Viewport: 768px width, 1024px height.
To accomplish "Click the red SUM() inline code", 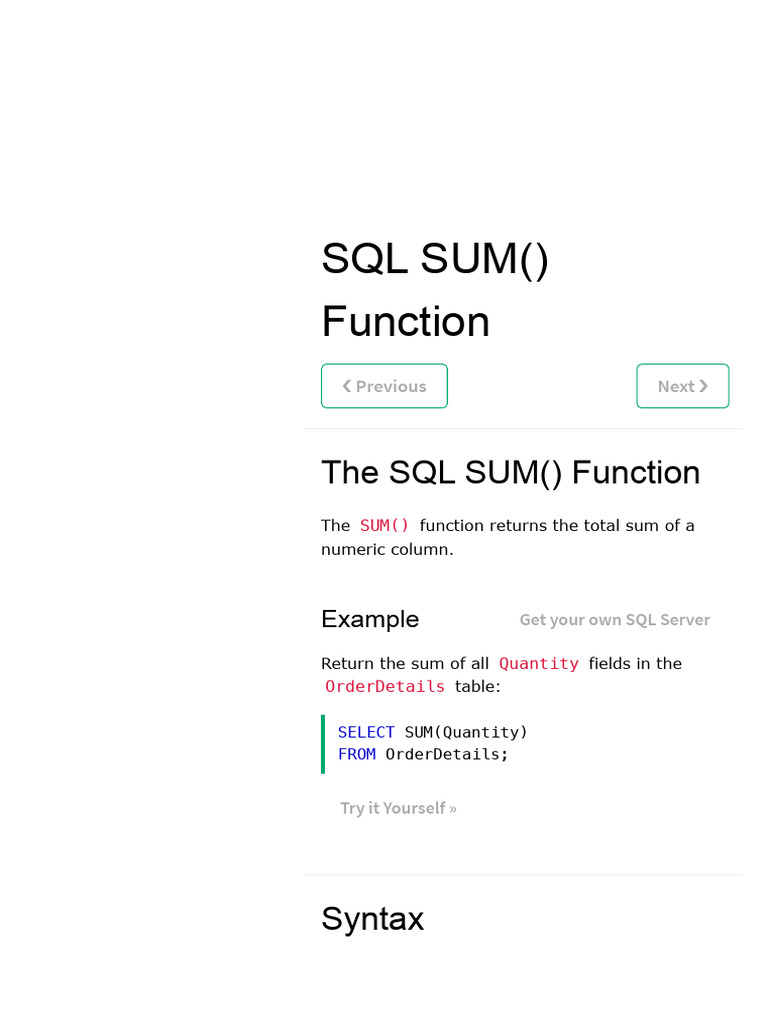I will click(385, 526).
